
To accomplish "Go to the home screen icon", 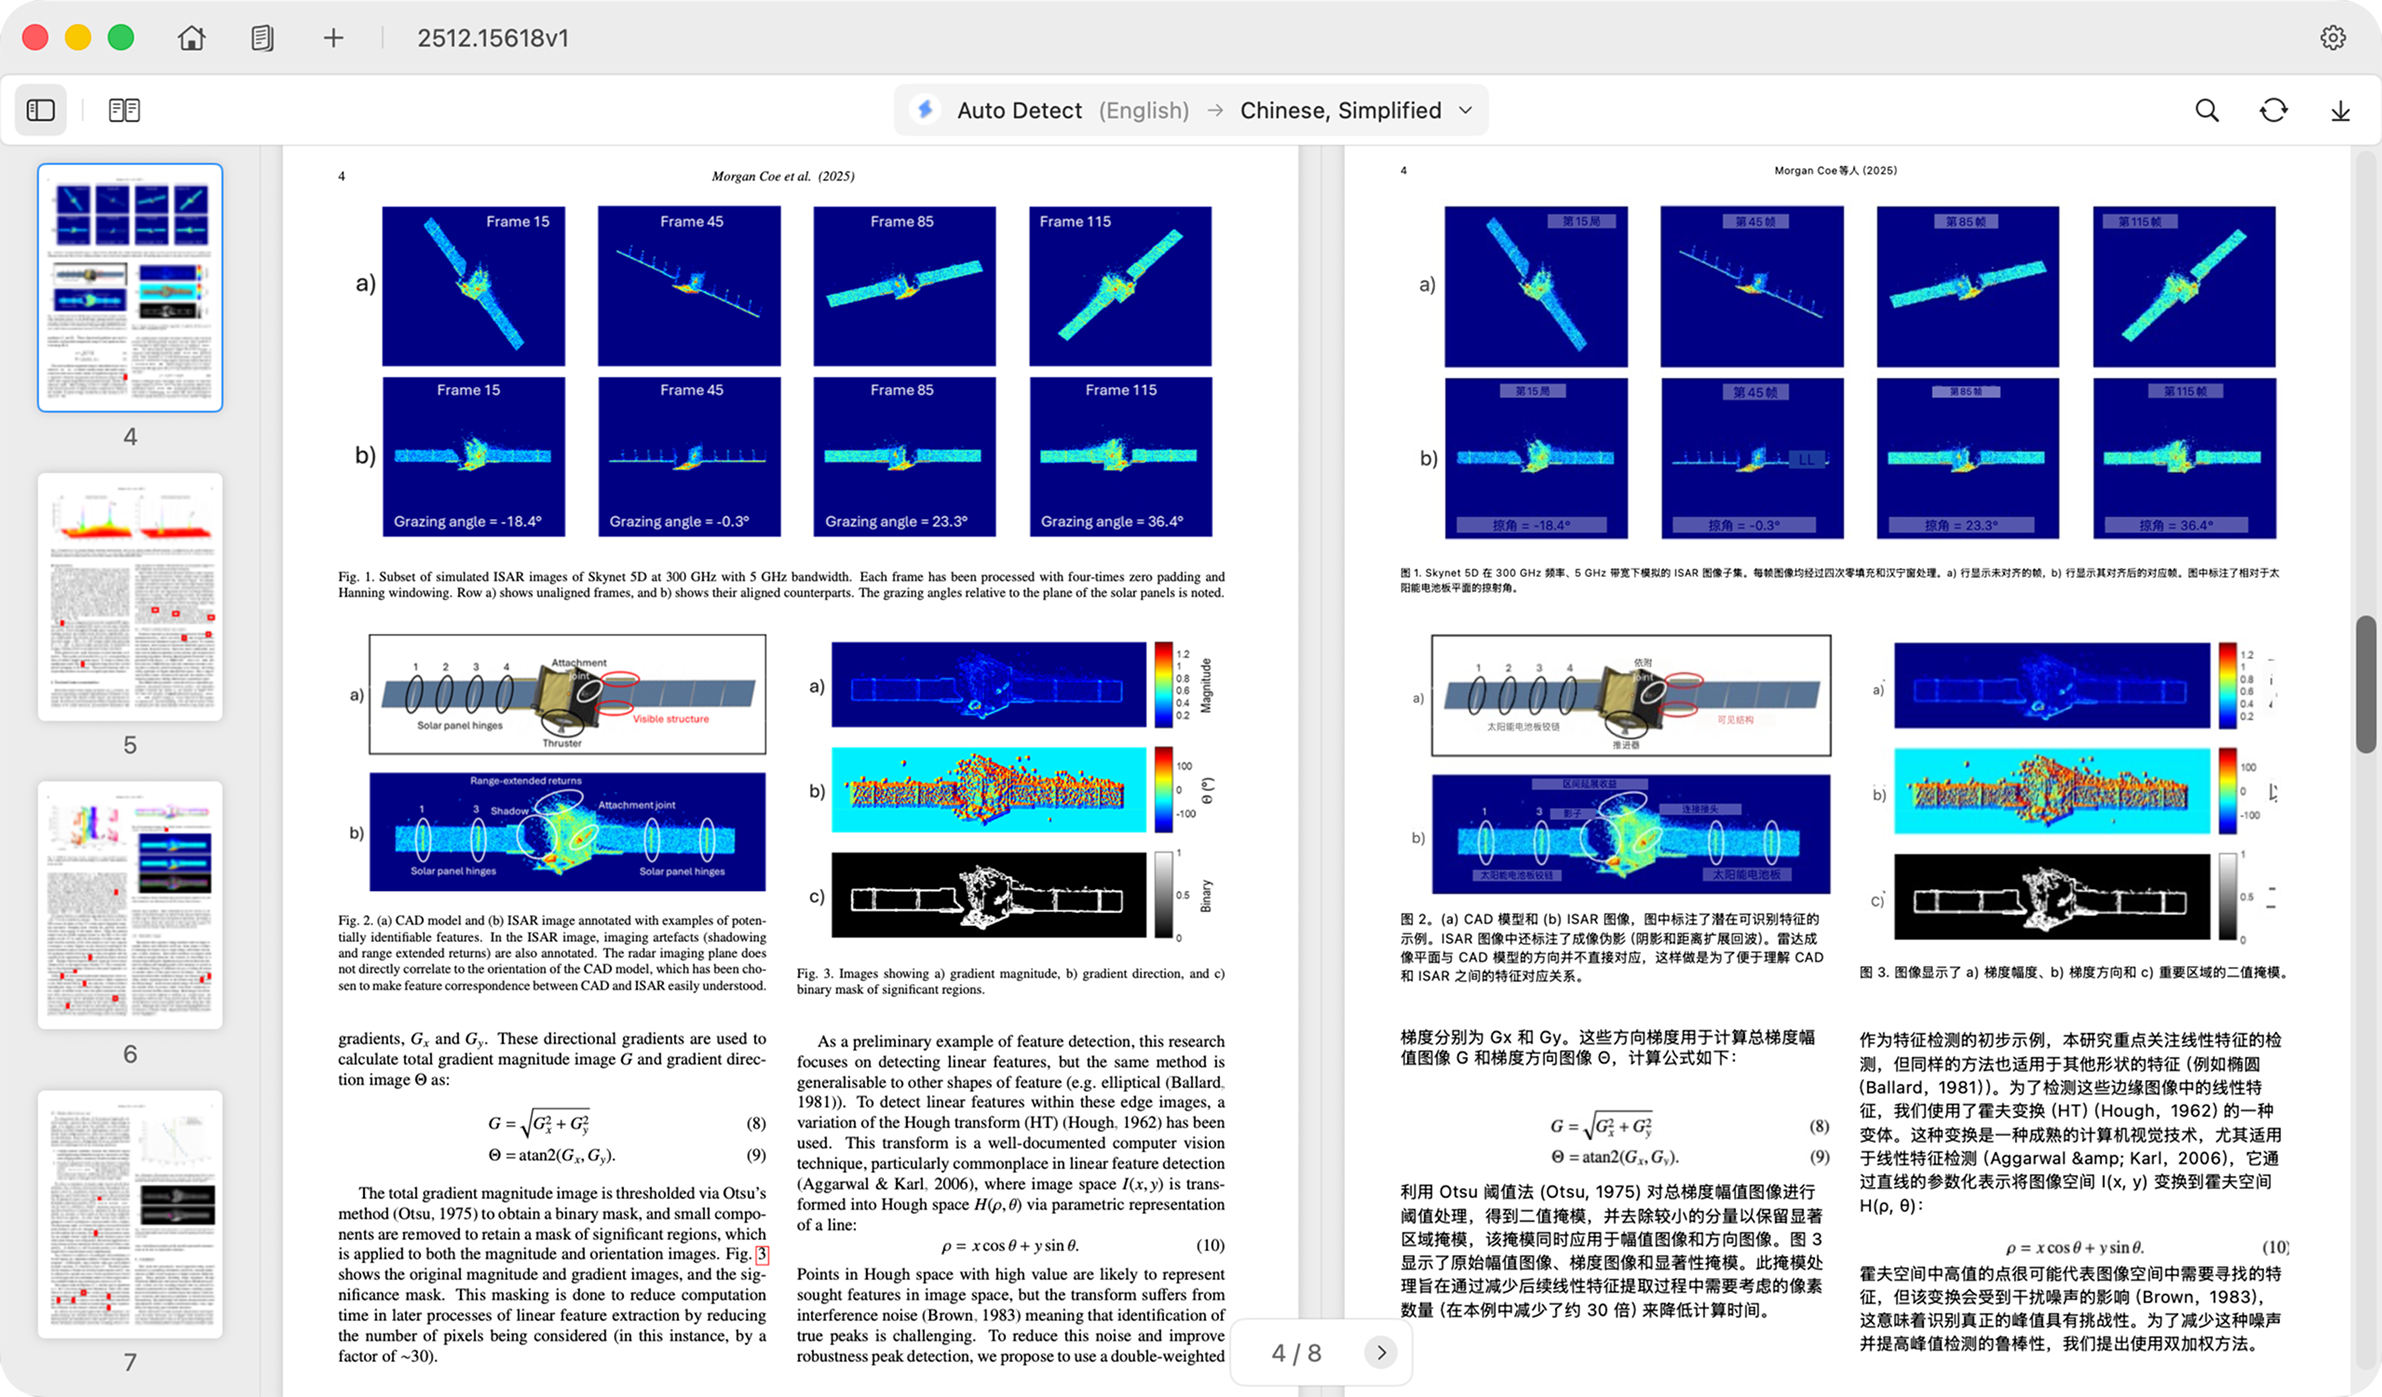I will (190, 37).
